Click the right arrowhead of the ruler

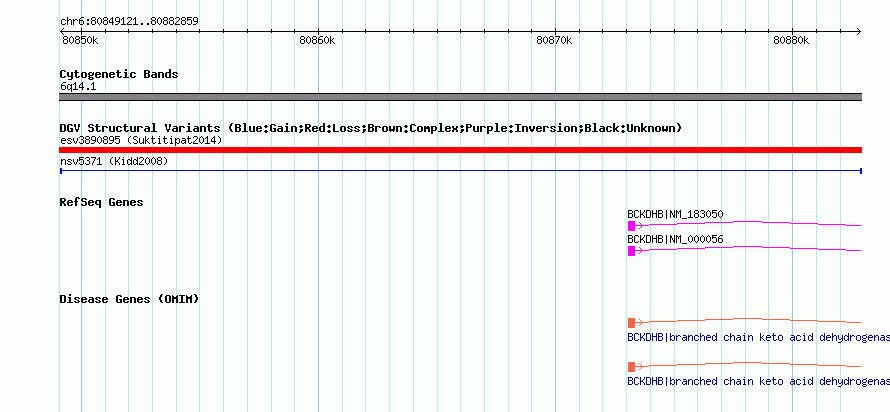858,31
